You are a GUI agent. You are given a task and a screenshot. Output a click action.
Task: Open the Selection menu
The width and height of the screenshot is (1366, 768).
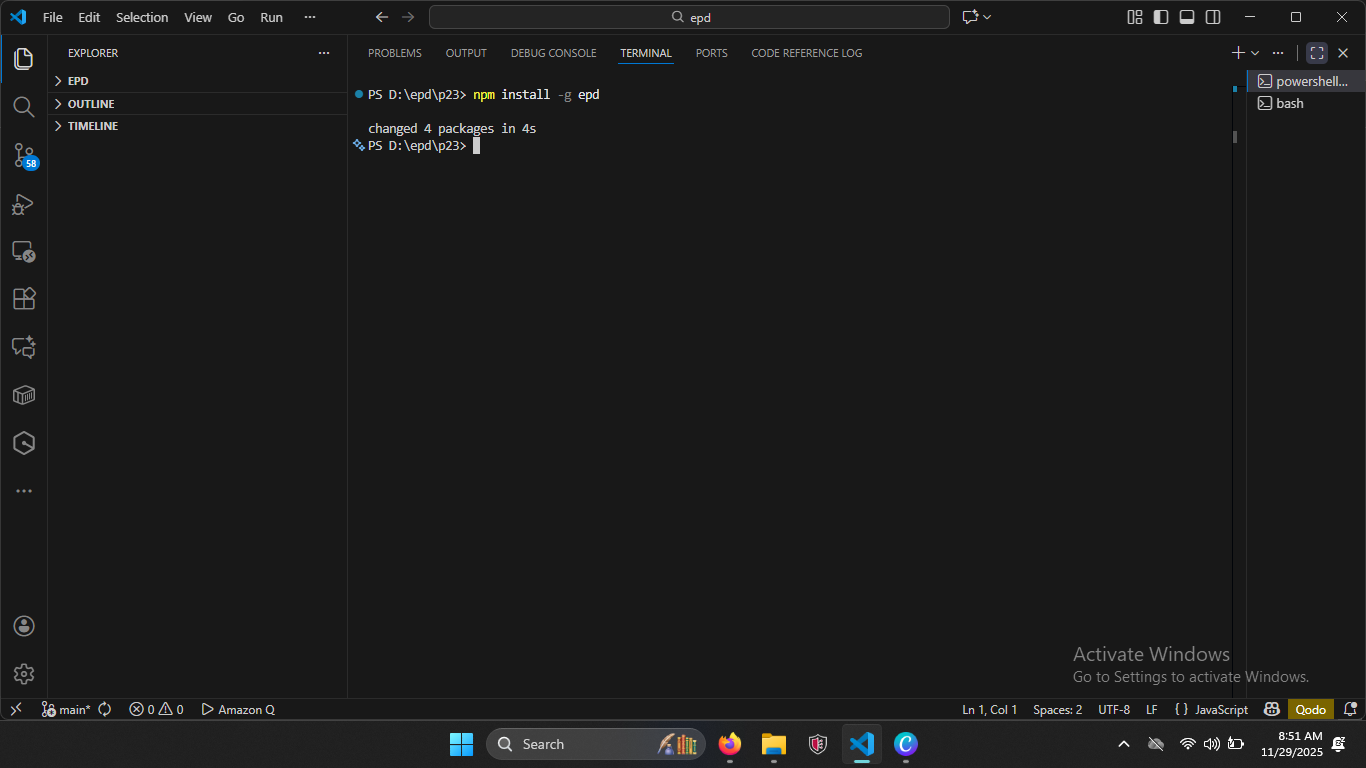(x=142, y=17)
